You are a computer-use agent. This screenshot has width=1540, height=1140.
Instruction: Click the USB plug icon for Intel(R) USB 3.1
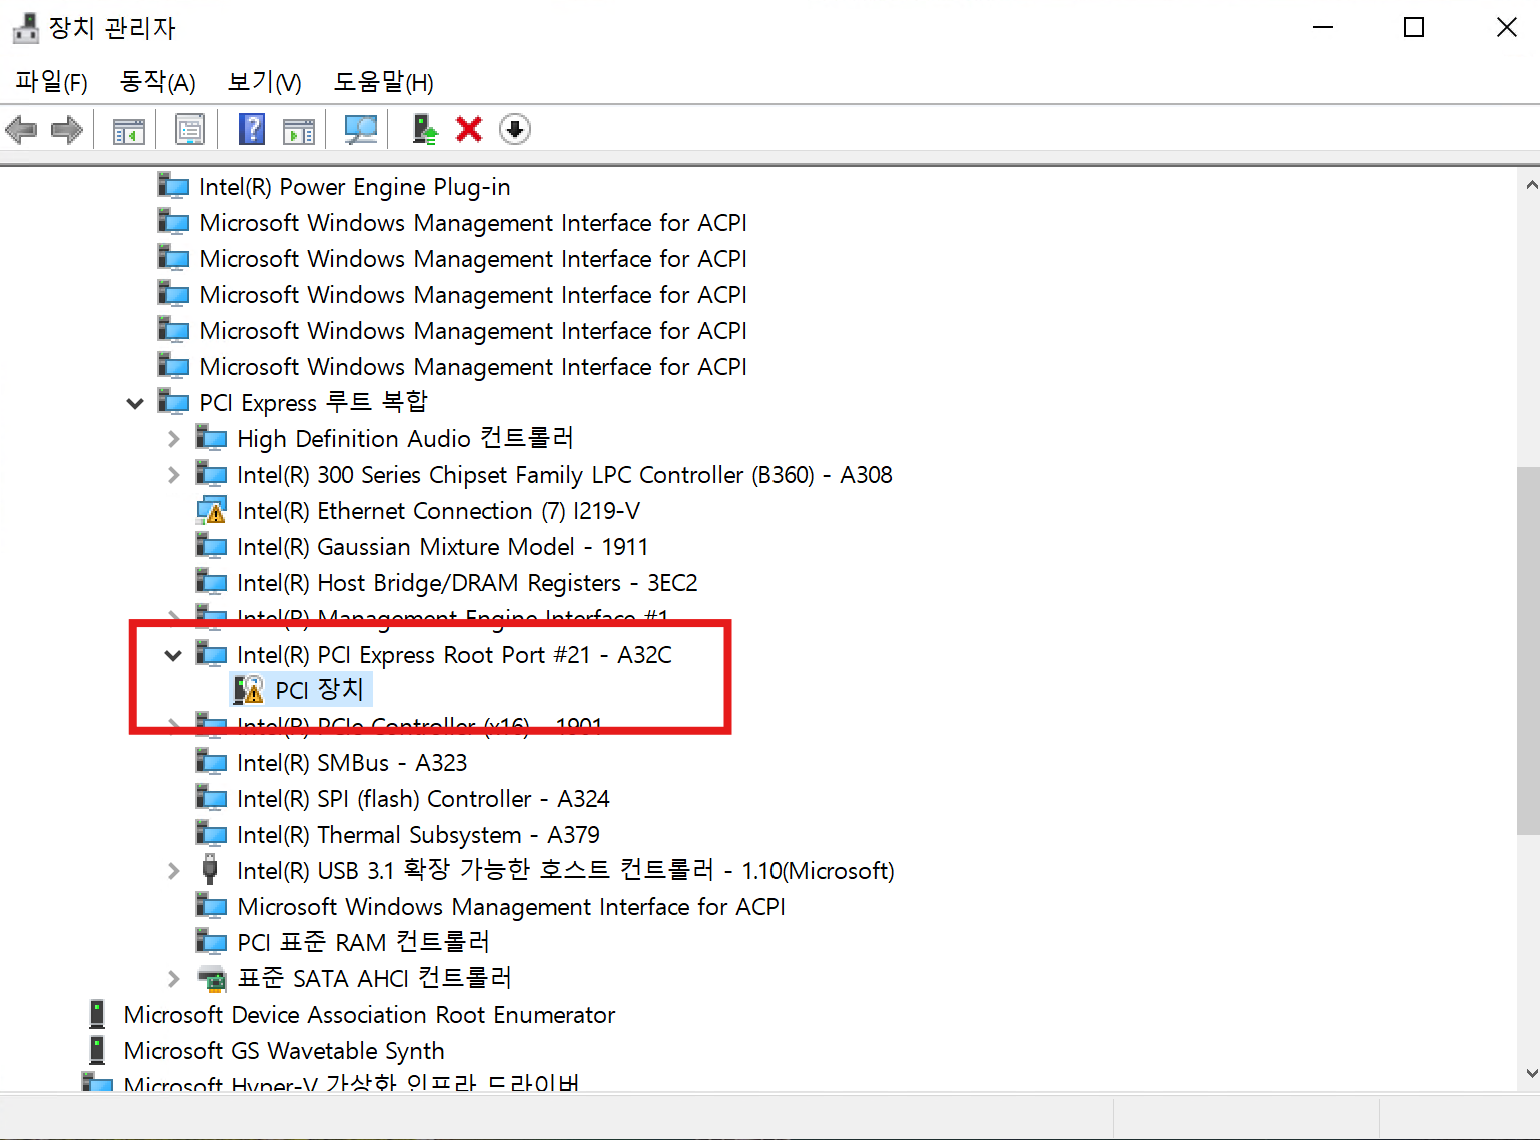coord(210,869)
